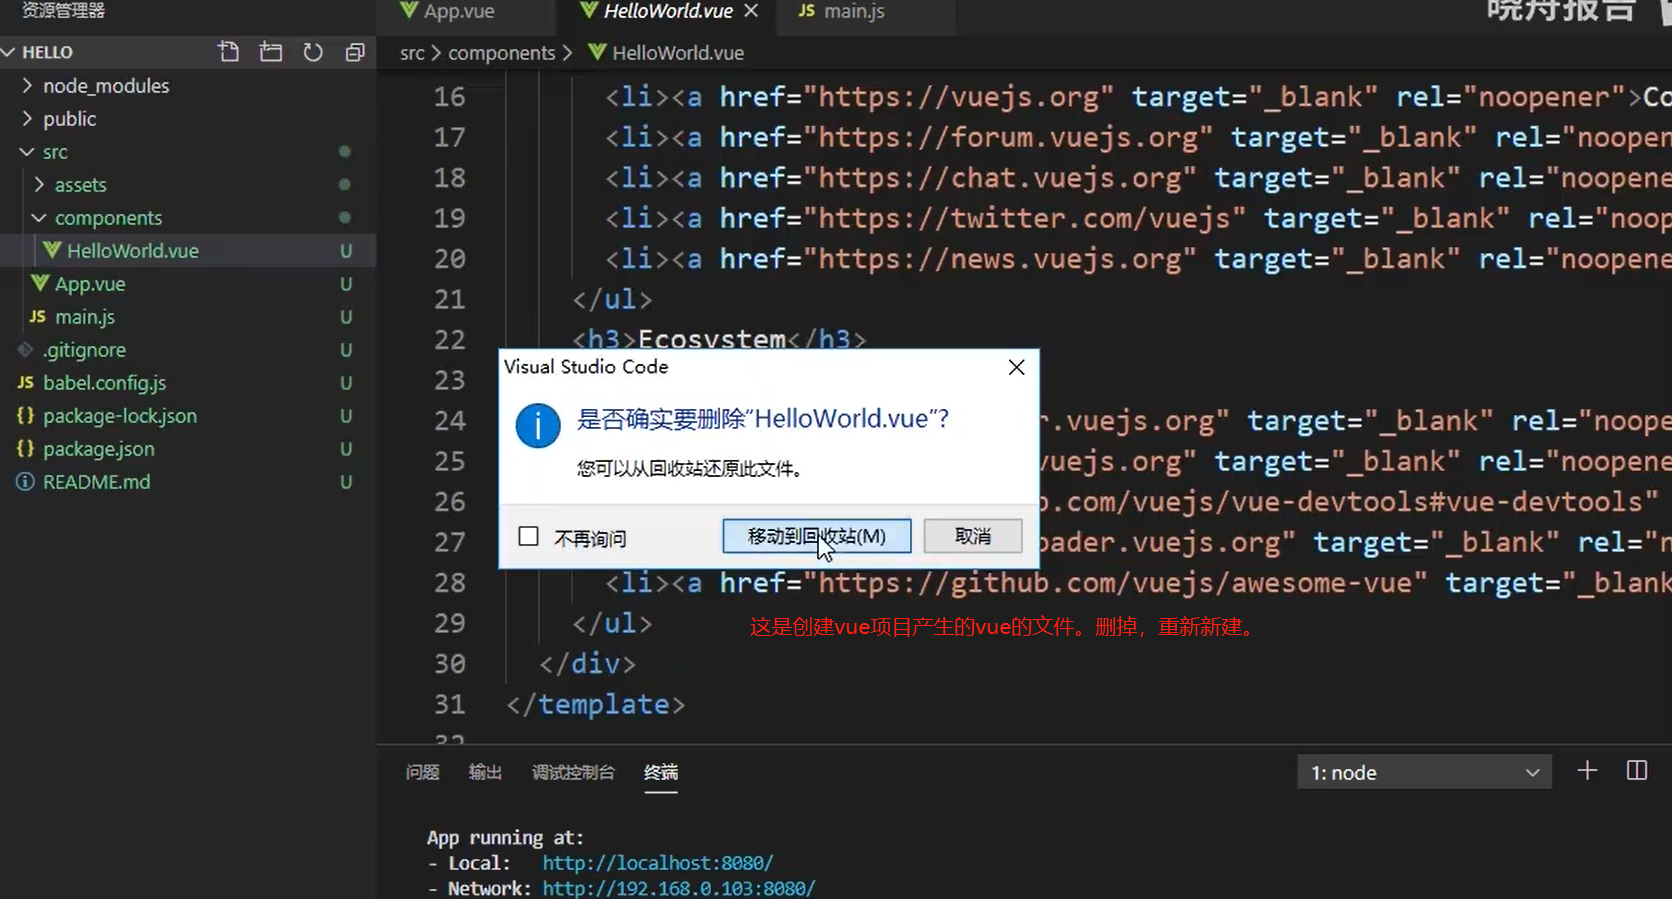Open the 调试控制台 panel tab
This screenshot has height=899, width=1672.
[x=573, y=772]
